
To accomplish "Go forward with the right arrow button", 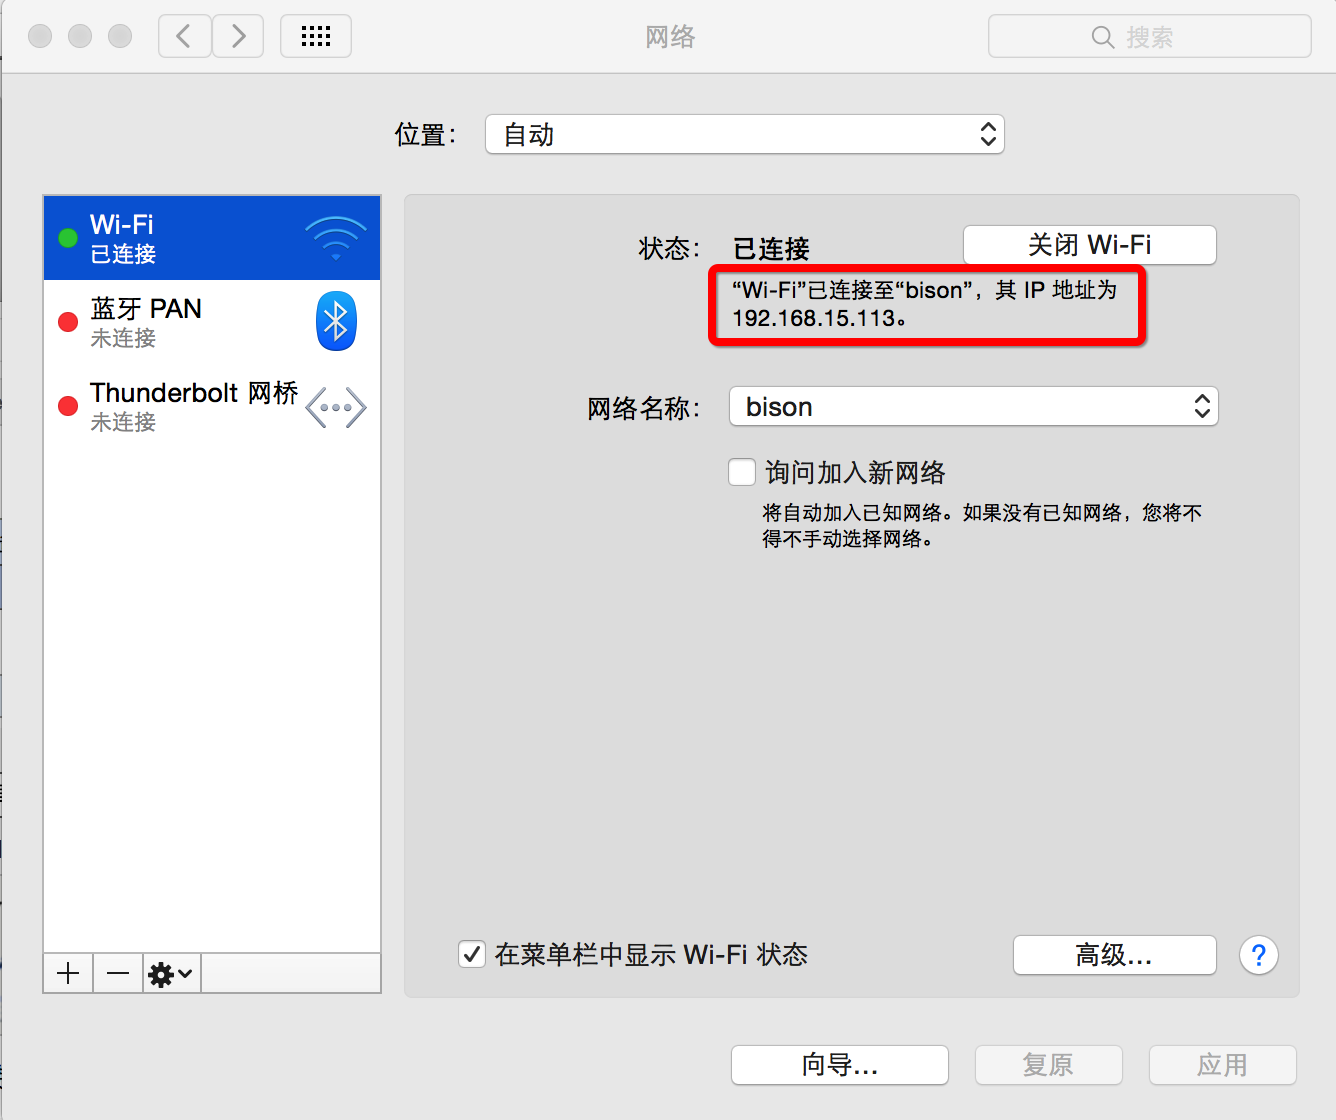I will point(238,37).
